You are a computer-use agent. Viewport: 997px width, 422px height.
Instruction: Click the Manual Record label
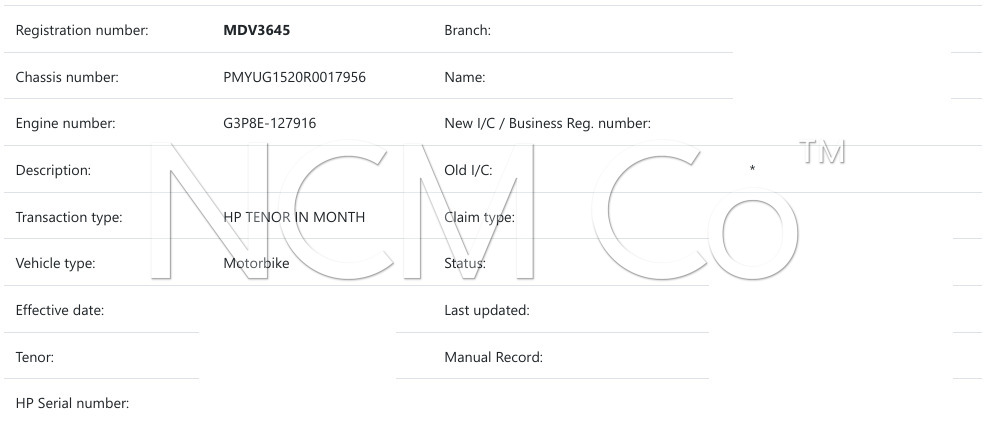tap(493, 357)
